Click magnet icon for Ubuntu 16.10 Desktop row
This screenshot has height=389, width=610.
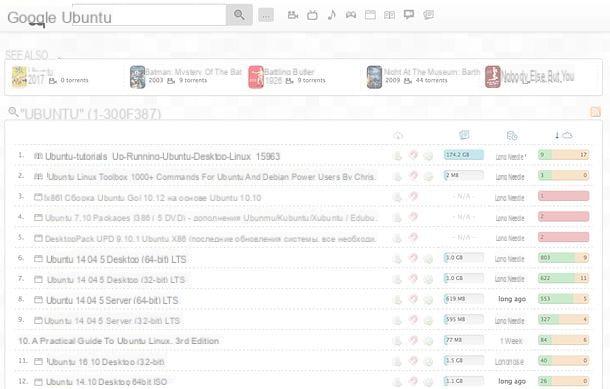pyautogui.click(x=413, y=361)
